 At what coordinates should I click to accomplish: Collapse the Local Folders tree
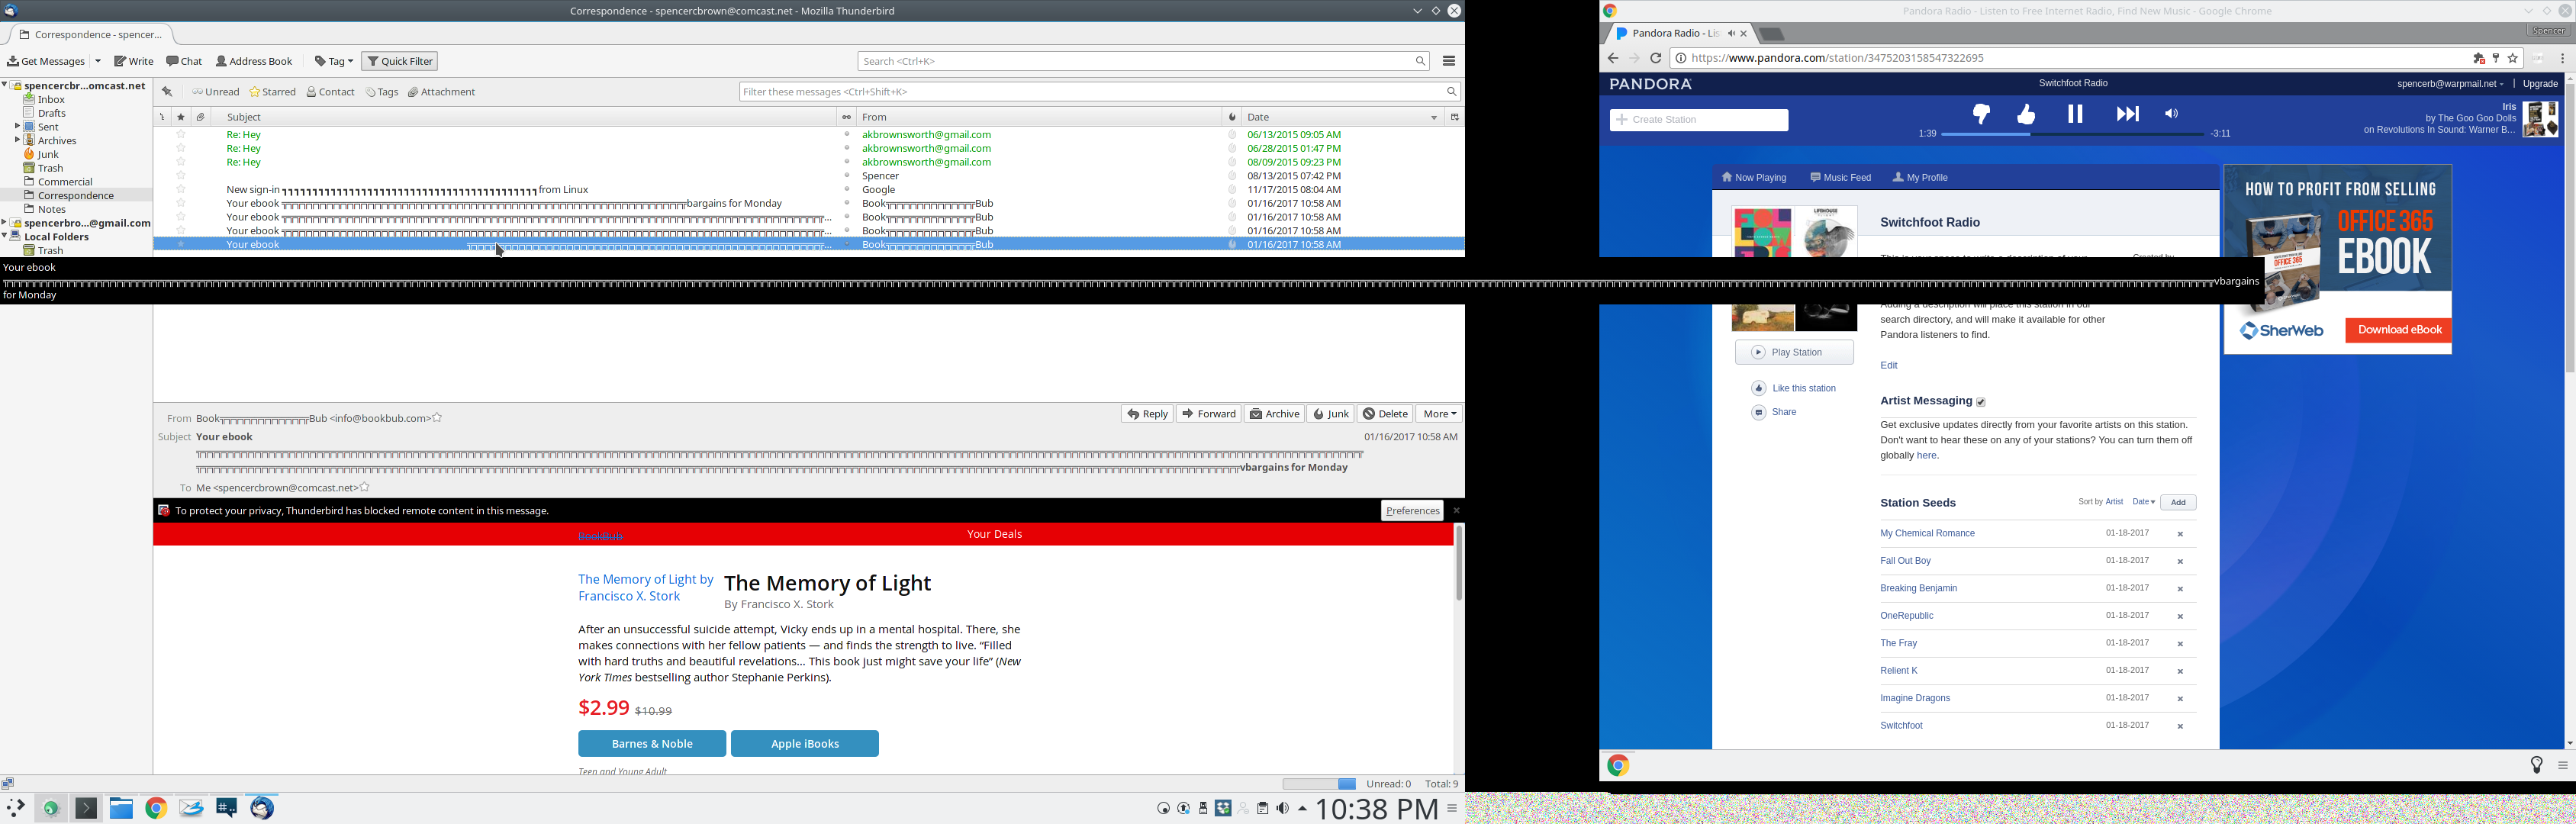click(x=5, y=237)
